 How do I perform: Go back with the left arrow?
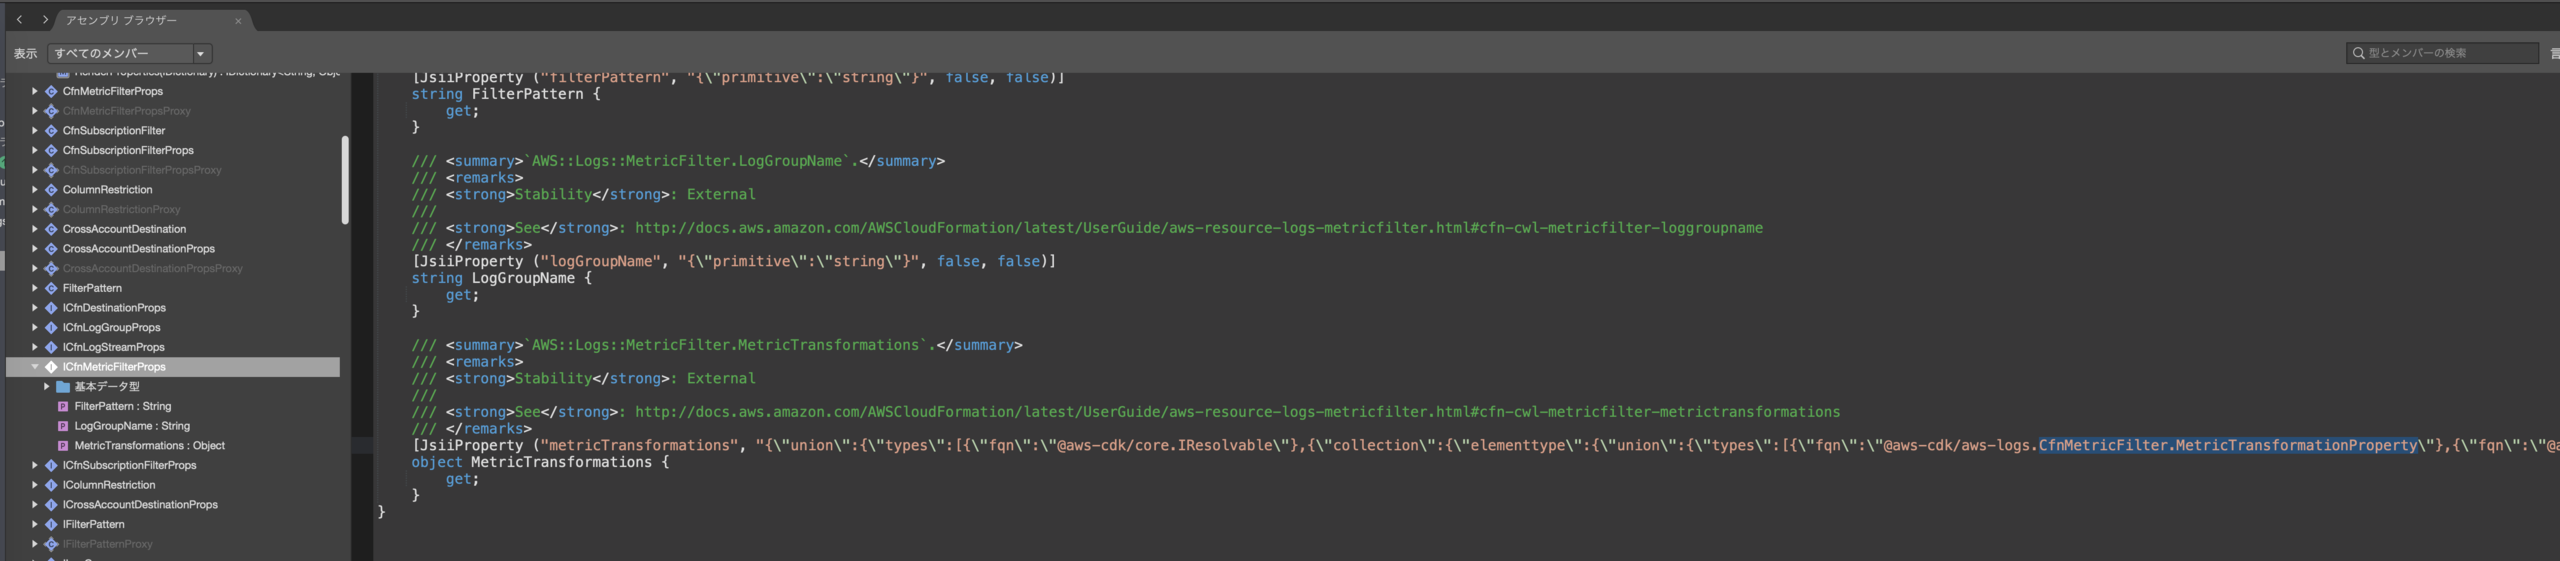[x=19, y=20]
